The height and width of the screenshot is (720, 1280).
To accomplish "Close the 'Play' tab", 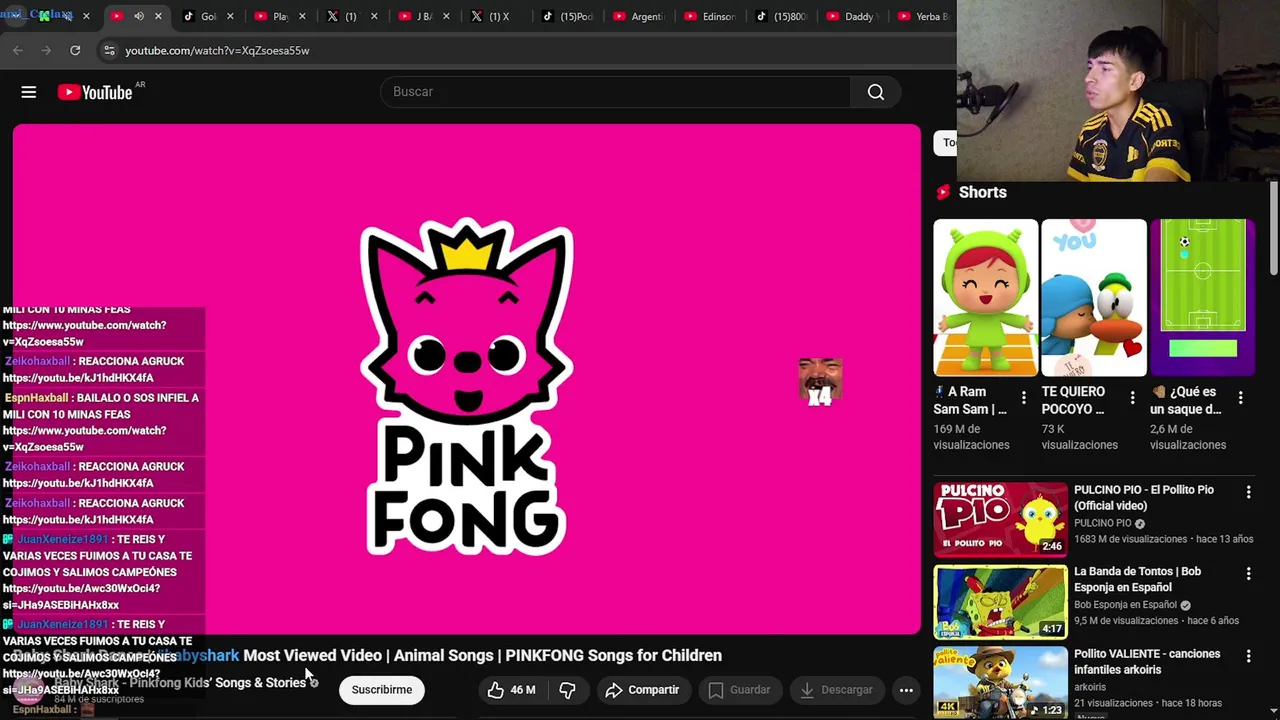I will tap(302, 16).
